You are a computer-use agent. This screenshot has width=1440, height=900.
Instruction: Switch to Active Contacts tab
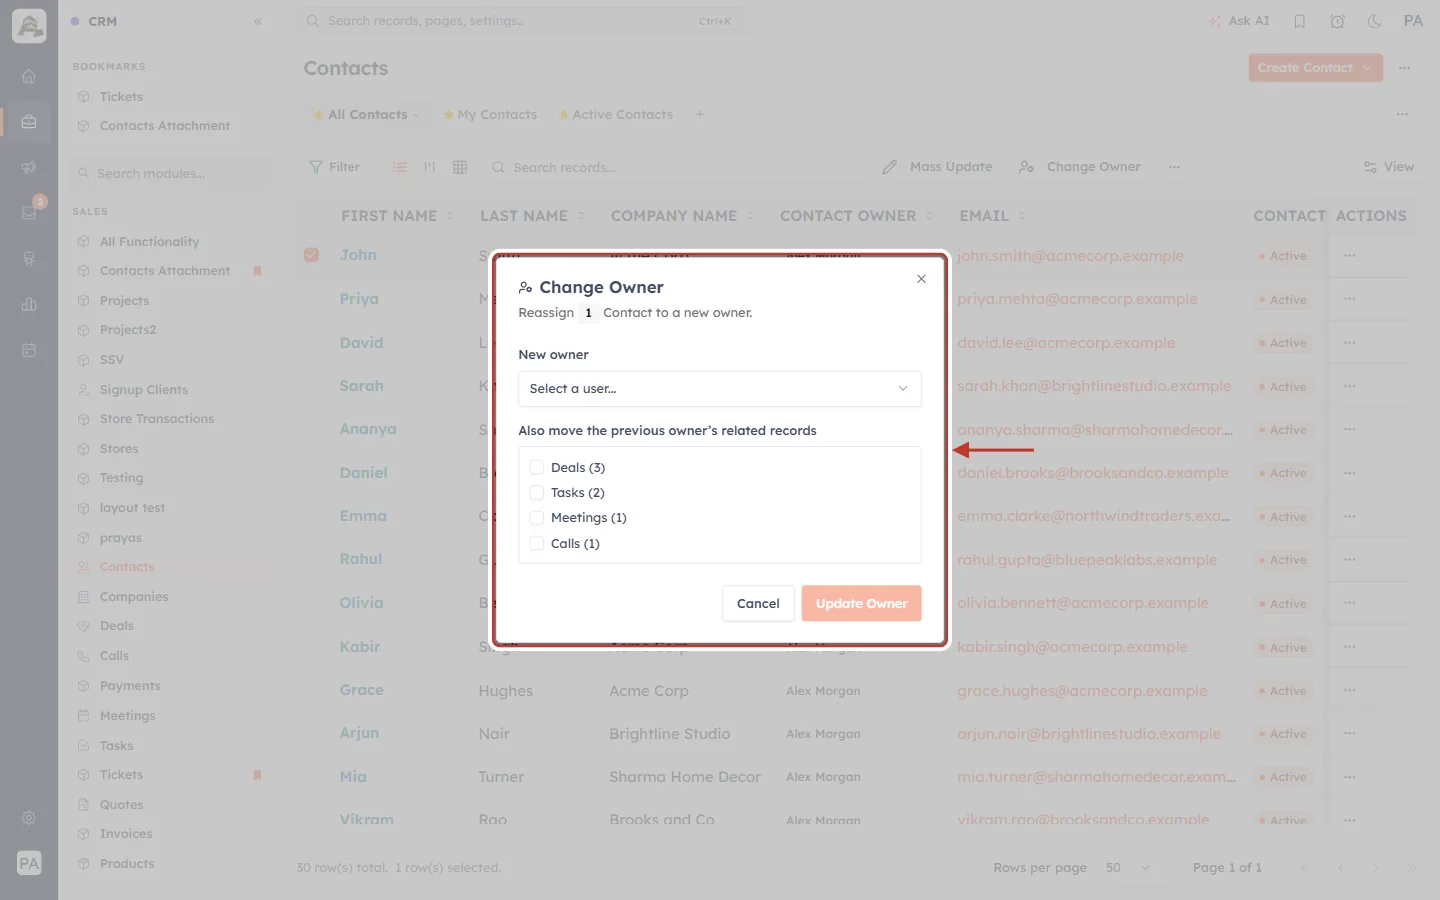point(616,115)
